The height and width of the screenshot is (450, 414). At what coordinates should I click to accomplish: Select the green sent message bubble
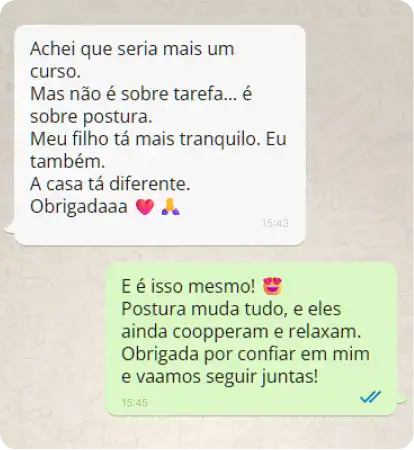click(252, 339)
